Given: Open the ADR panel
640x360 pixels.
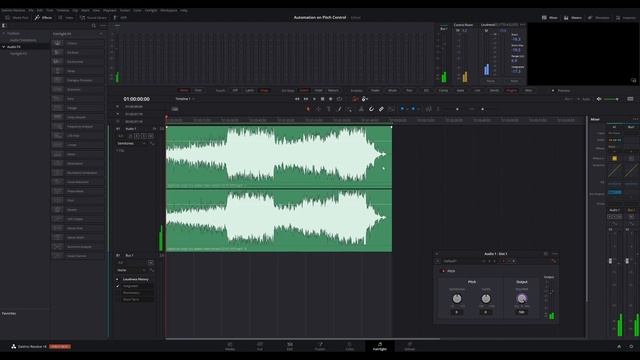Looking at the screenshot, I should click(x=120, y=18).
